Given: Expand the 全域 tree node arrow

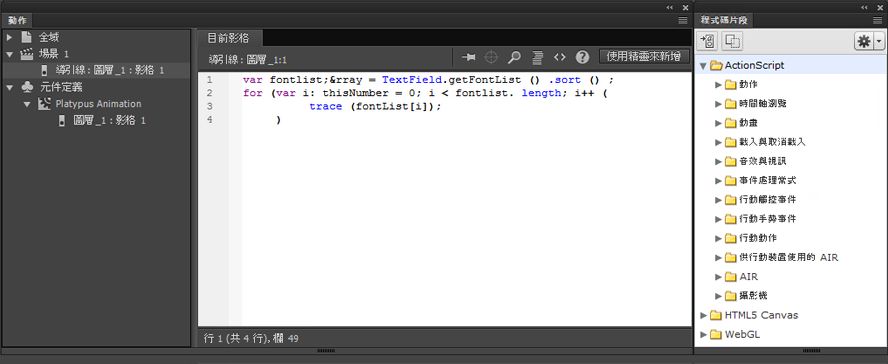Looking at the screenshot, I should (x=9, y=37).
